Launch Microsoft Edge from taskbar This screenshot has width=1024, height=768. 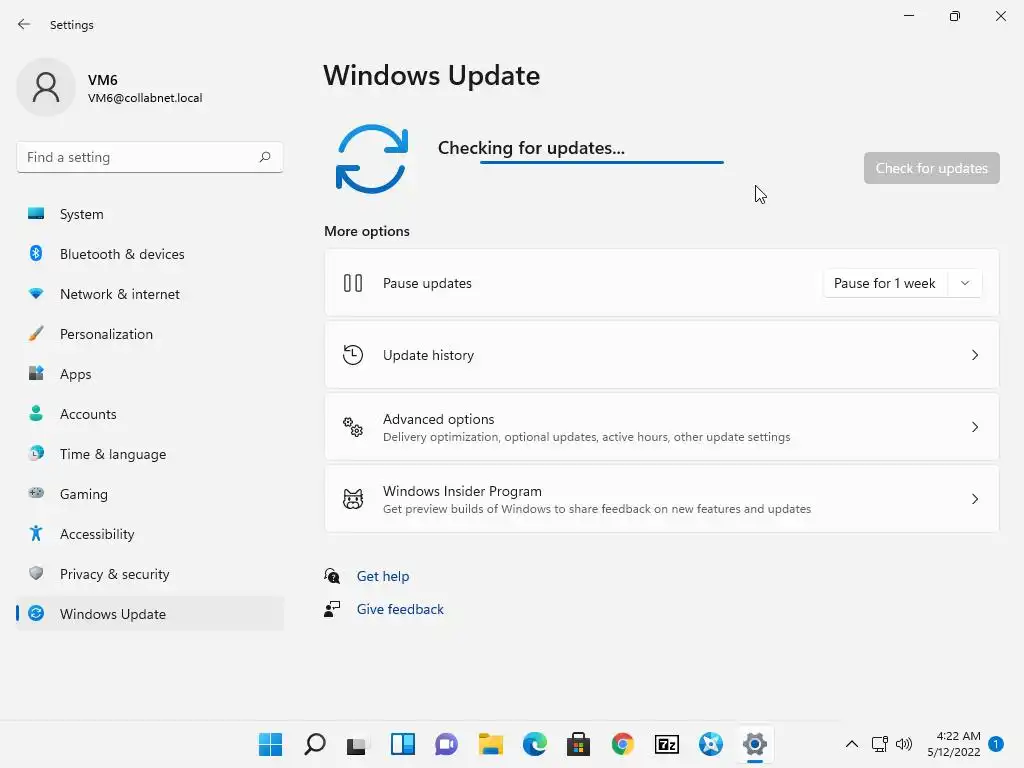click(x=534, y=744)
